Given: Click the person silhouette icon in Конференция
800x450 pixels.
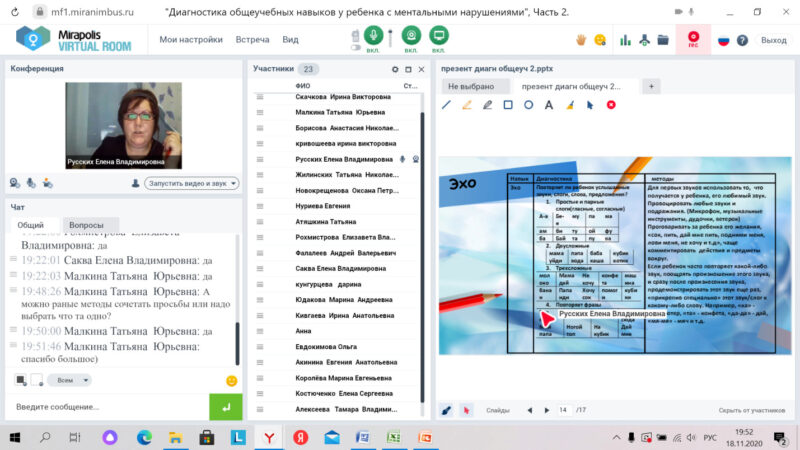Looking at the screenshot, I should click(x=135, y=183).
